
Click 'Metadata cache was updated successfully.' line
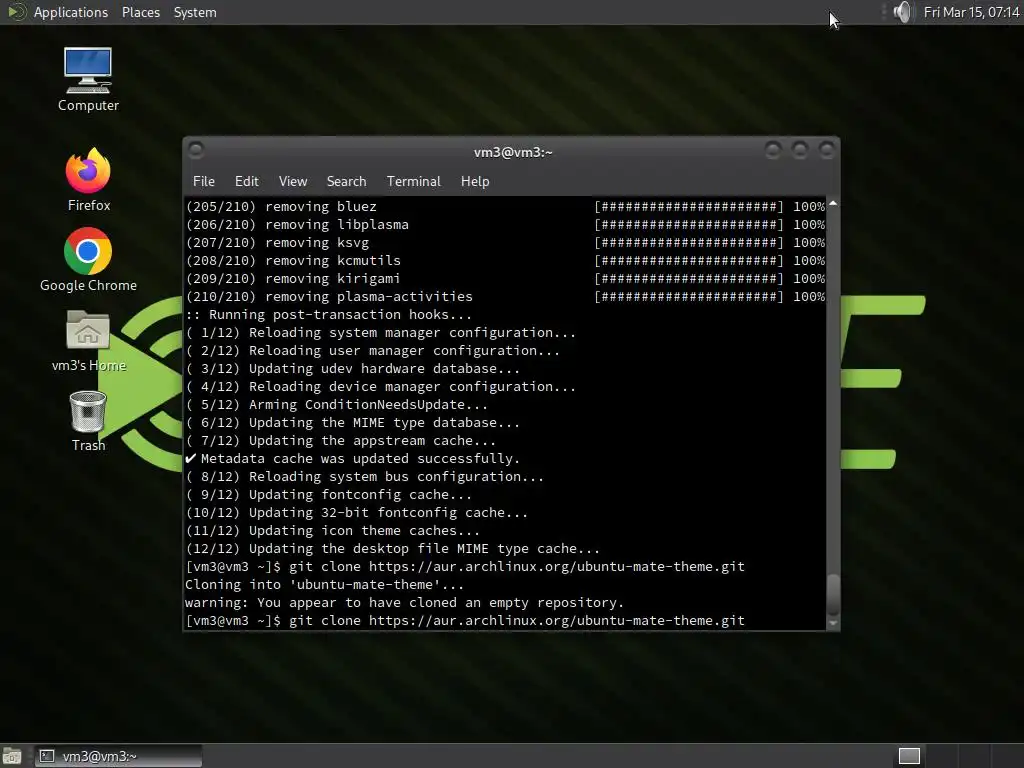point(353,458)
